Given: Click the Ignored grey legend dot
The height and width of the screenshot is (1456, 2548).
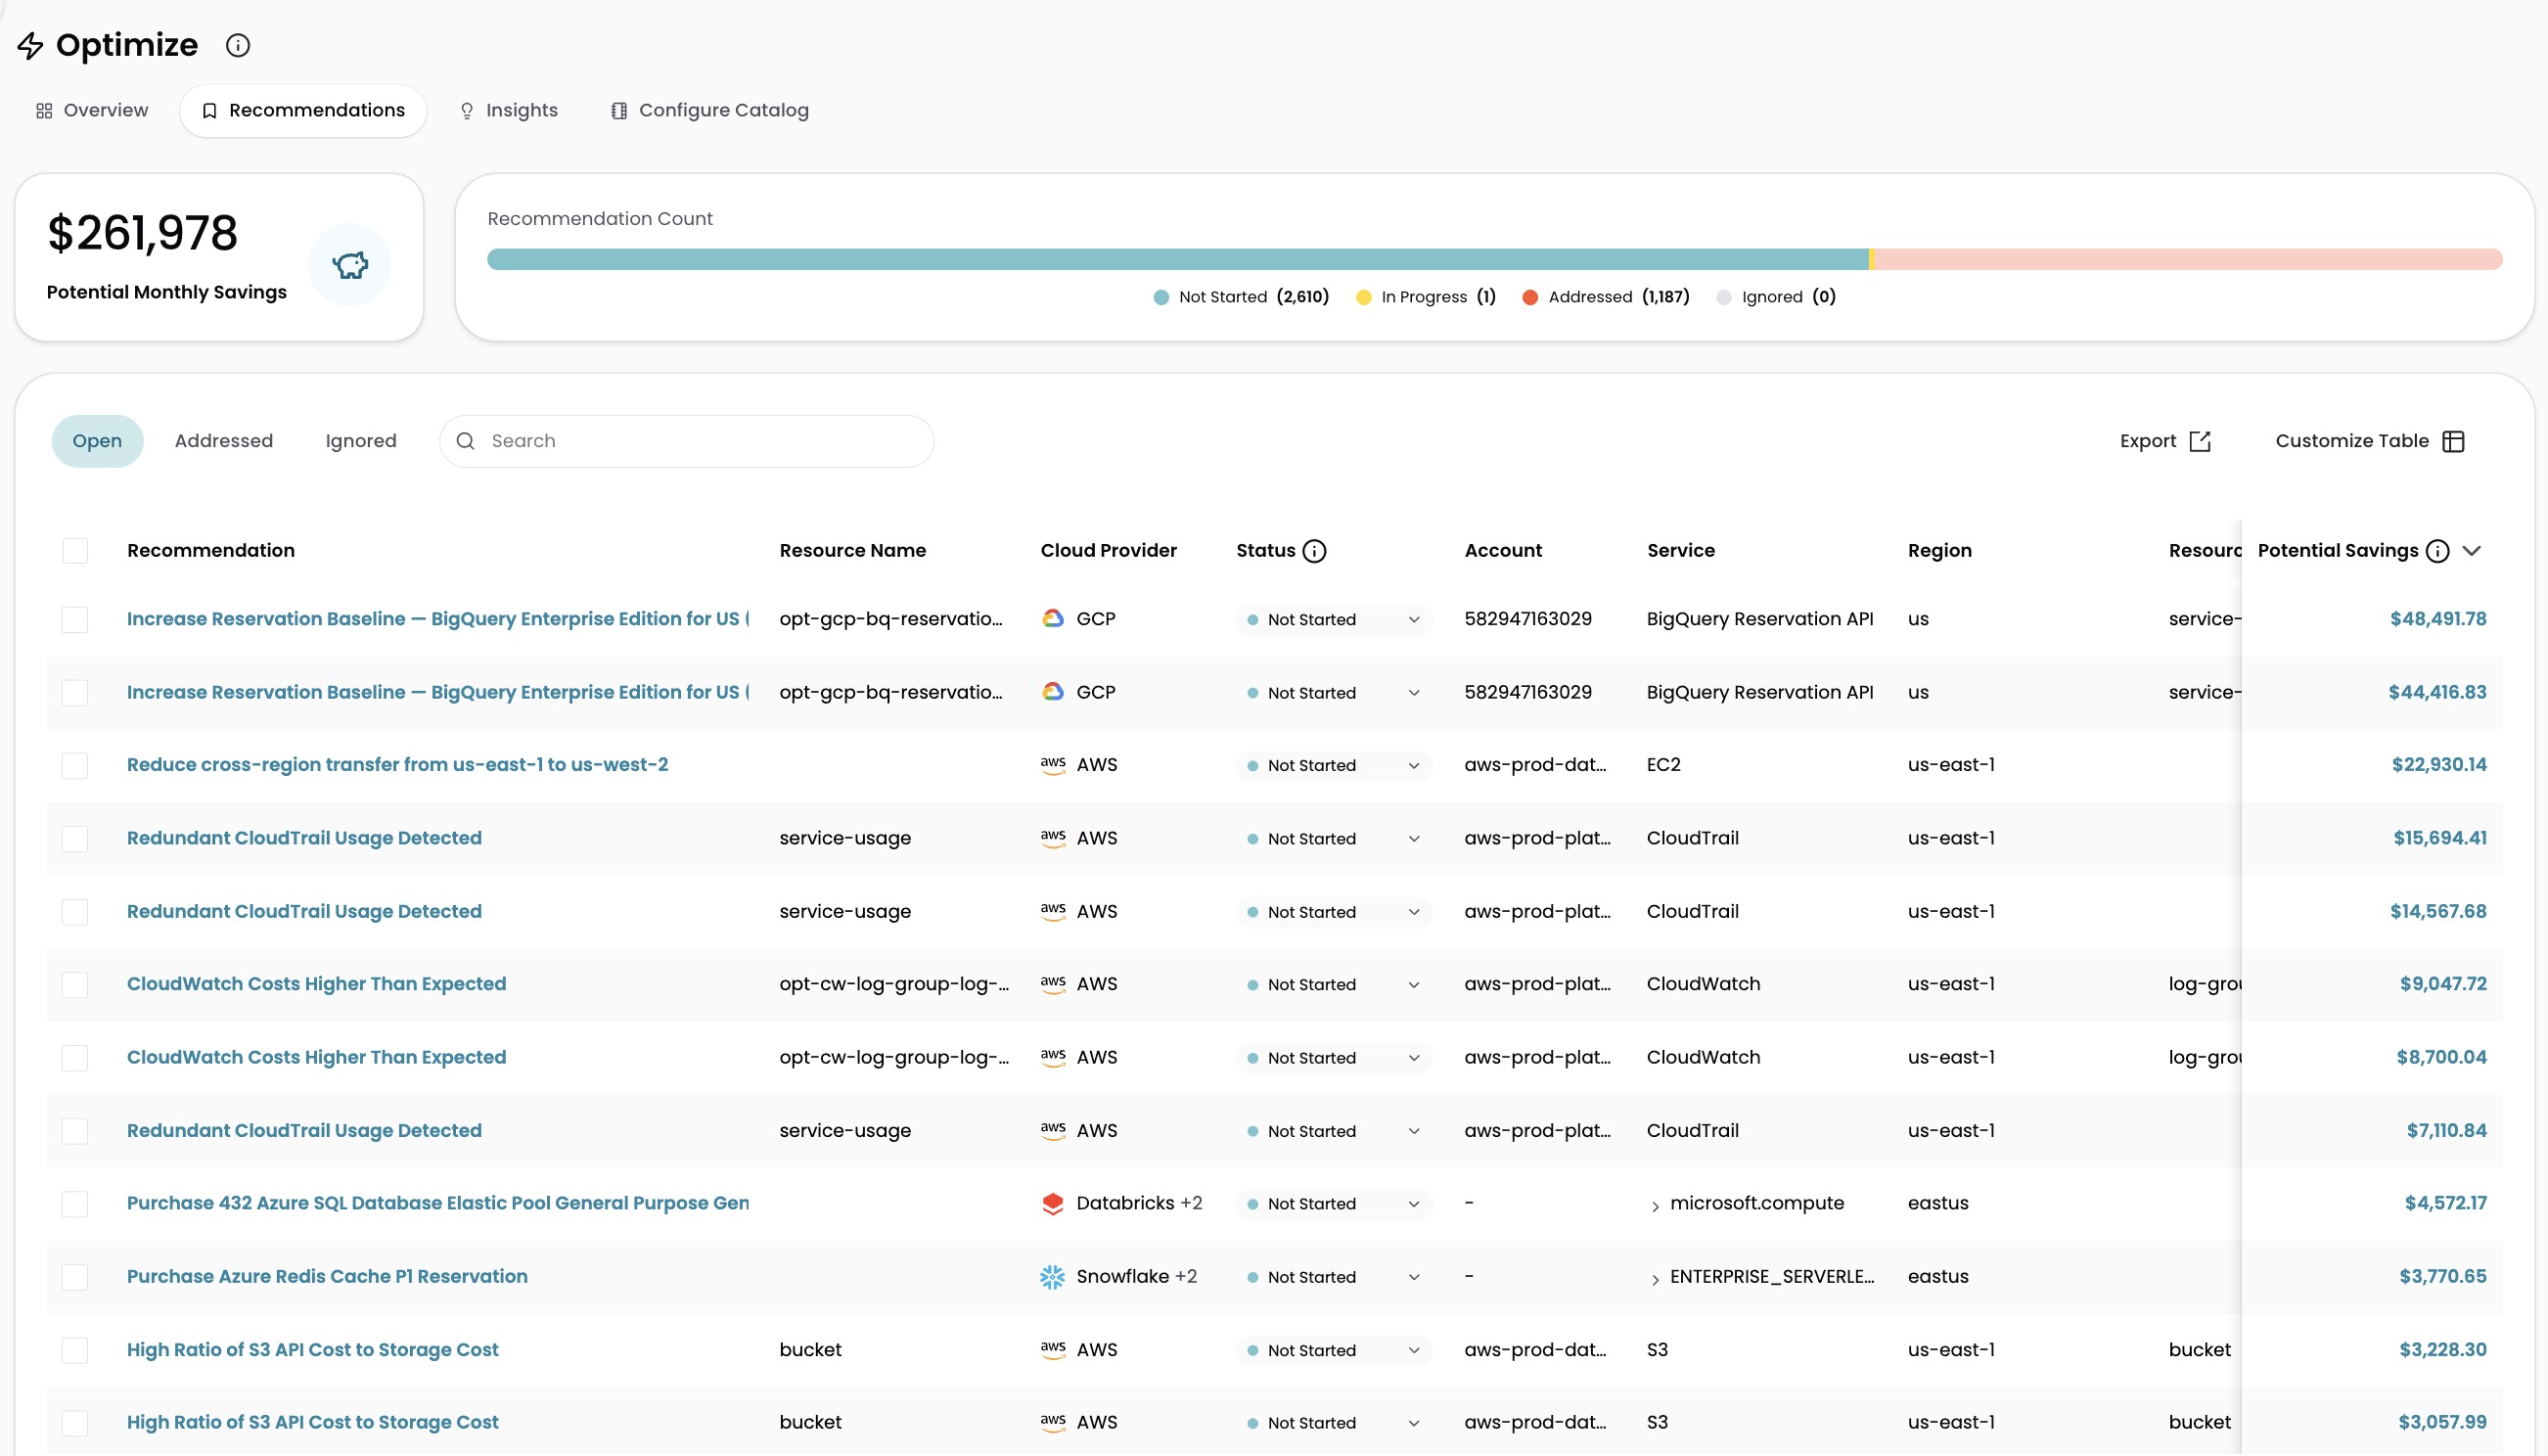Looking at the screenshot, I should [1724, 297].
